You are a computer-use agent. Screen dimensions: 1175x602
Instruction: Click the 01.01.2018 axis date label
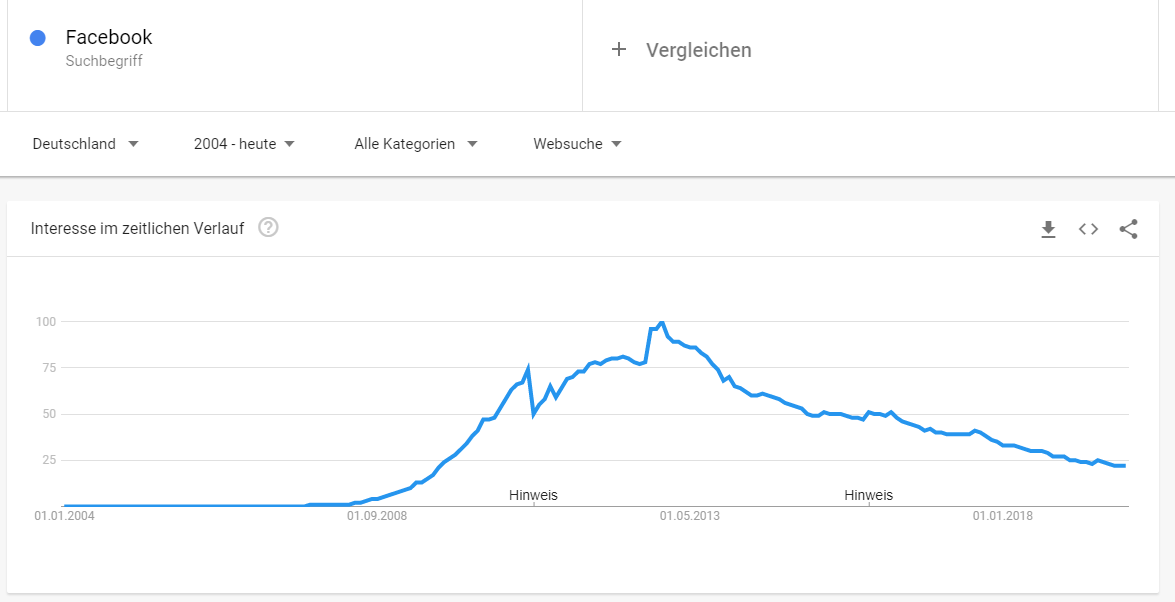pos(1003,517)
